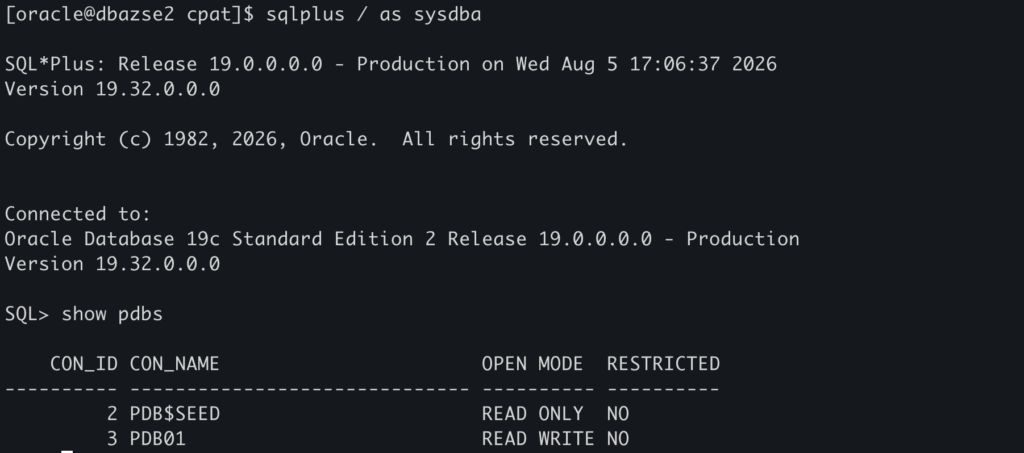Click the Oracle Database 19c Standard Edition line
This screenshot has width=1024, height=453.
402,240
